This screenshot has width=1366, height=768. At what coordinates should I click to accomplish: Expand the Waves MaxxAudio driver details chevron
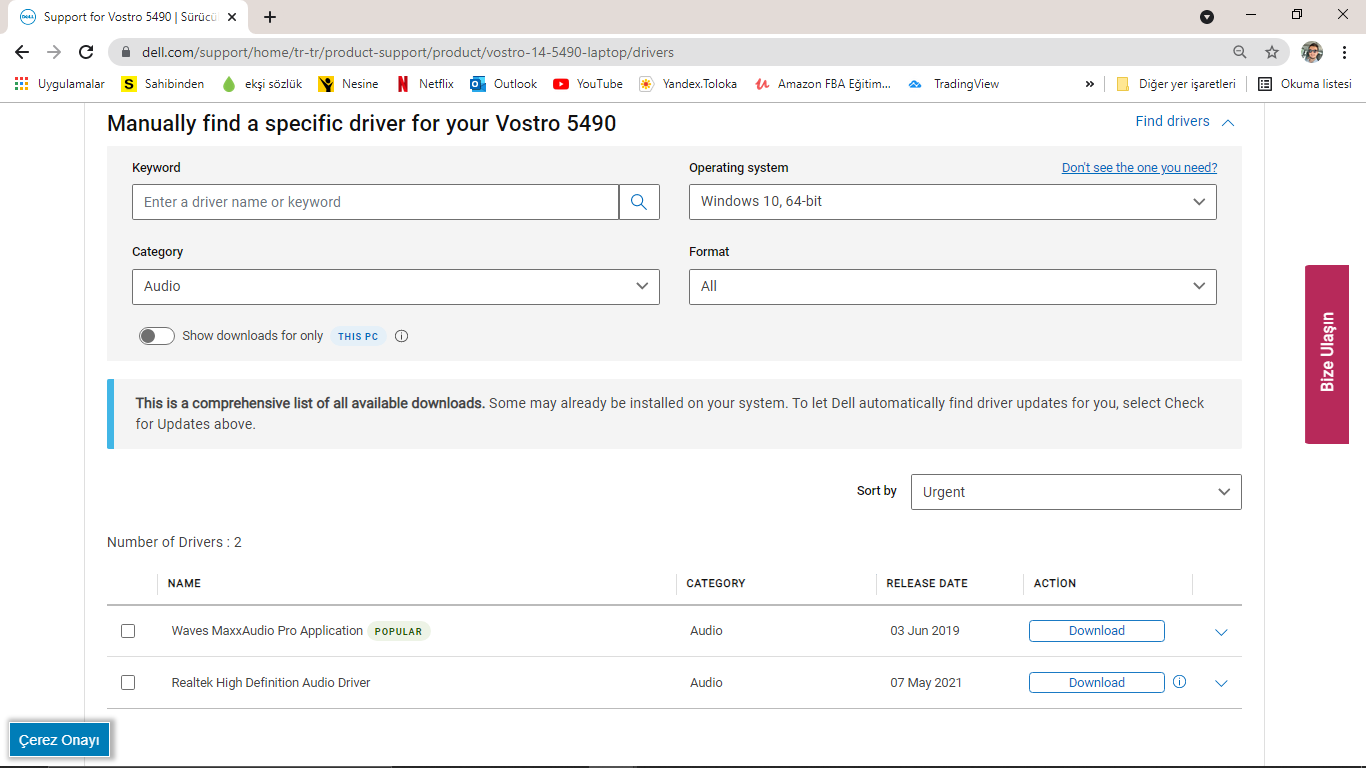point(1221,632)
